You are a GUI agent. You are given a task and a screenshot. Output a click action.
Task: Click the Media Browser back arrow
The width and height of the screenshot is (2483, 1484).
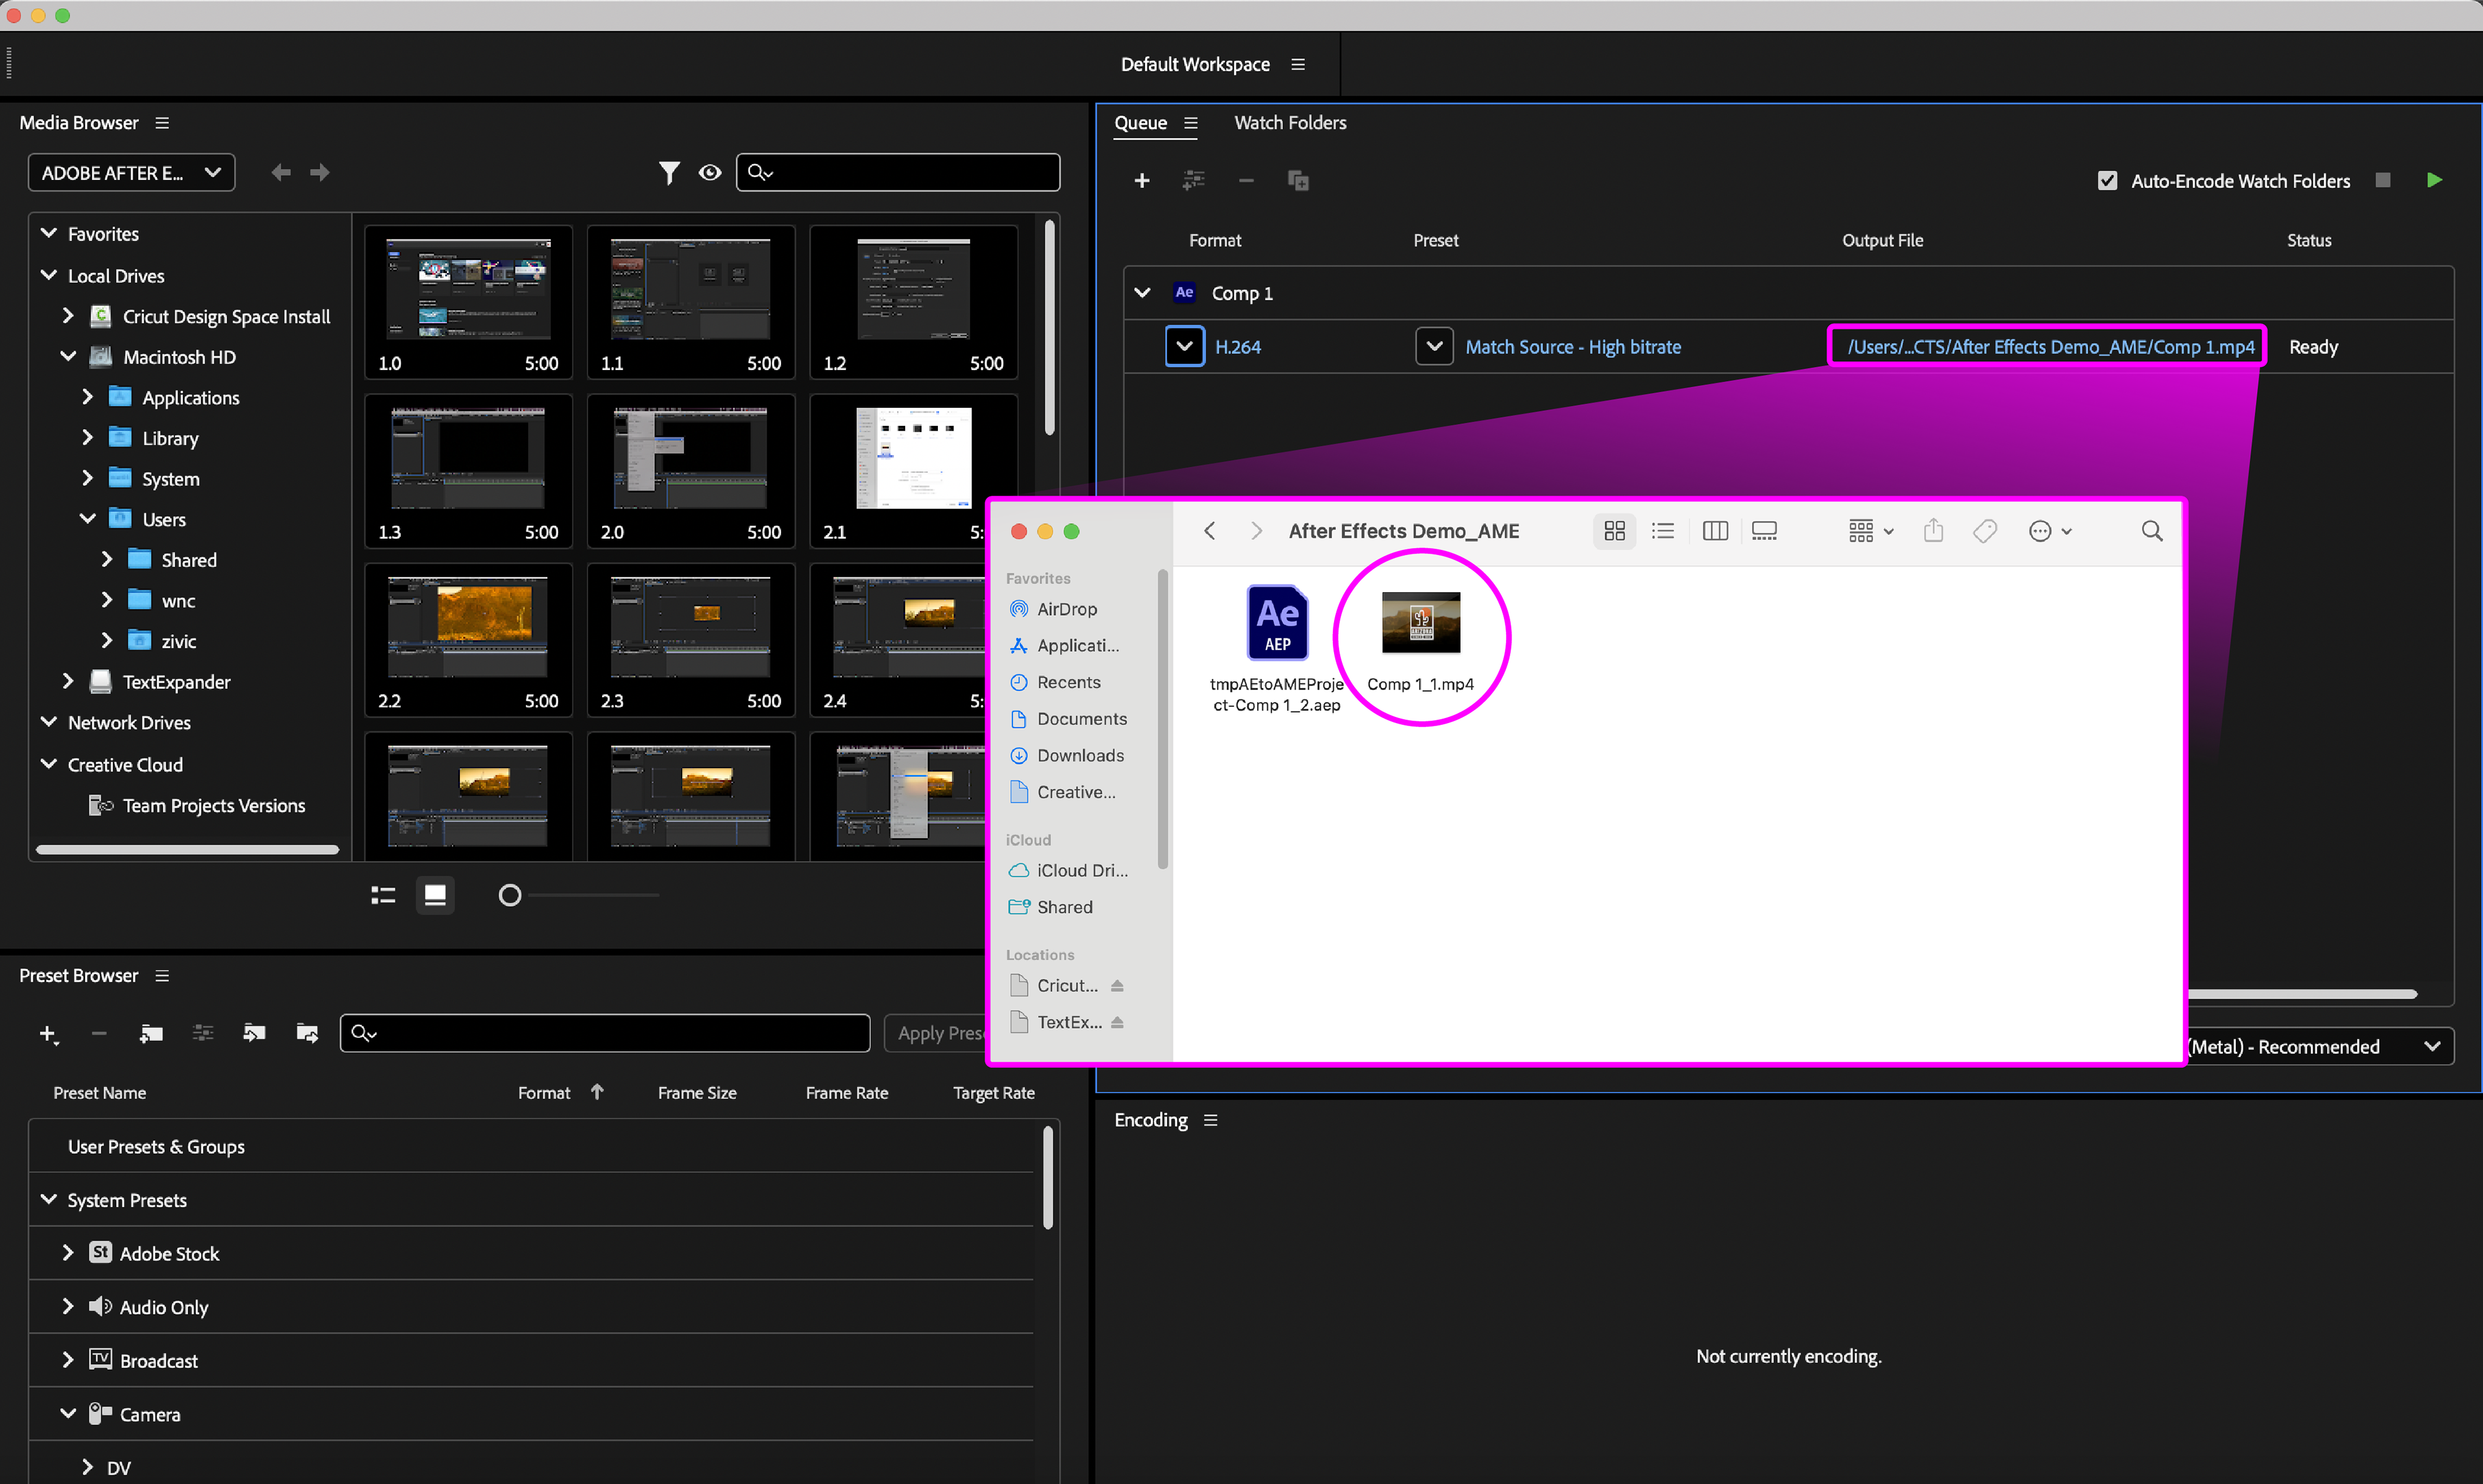pyautogui.click(x=281, y=173)
